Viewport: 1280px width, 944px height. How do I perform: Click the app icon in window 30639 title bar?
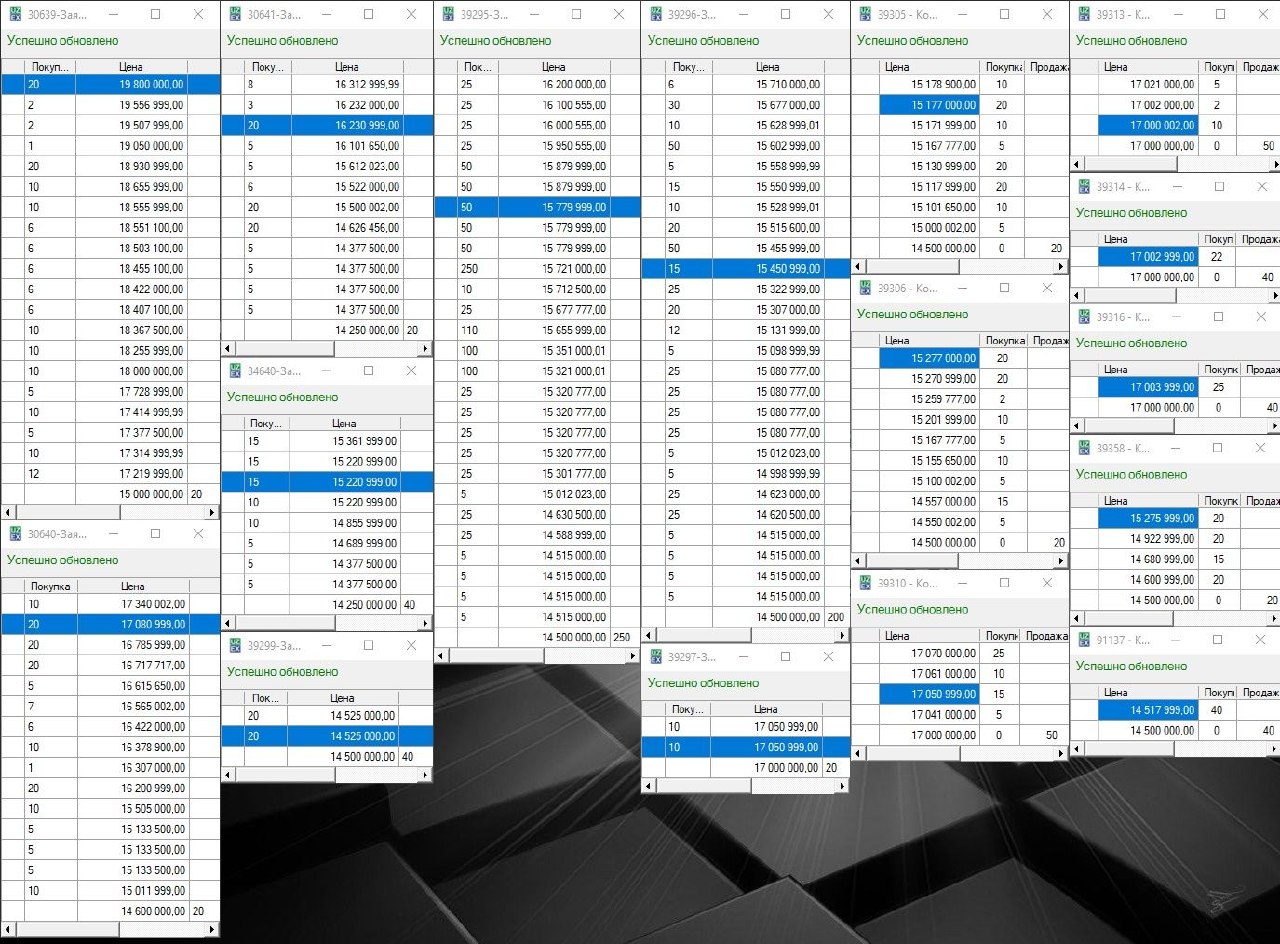click(14, 15)
